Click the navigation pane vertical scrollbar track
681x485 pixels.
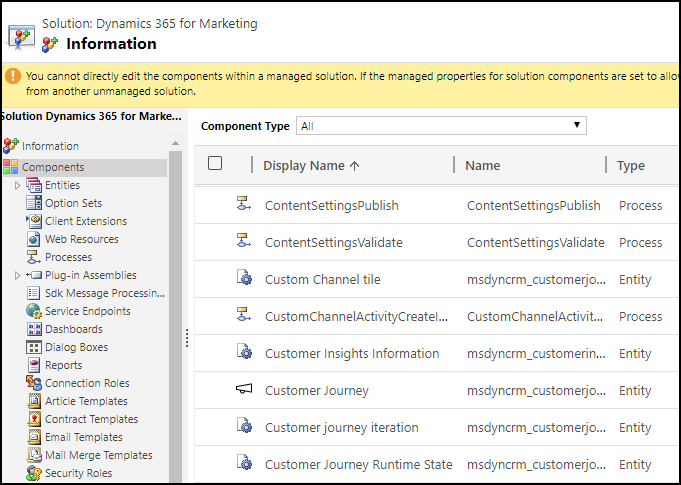(175, 317)
